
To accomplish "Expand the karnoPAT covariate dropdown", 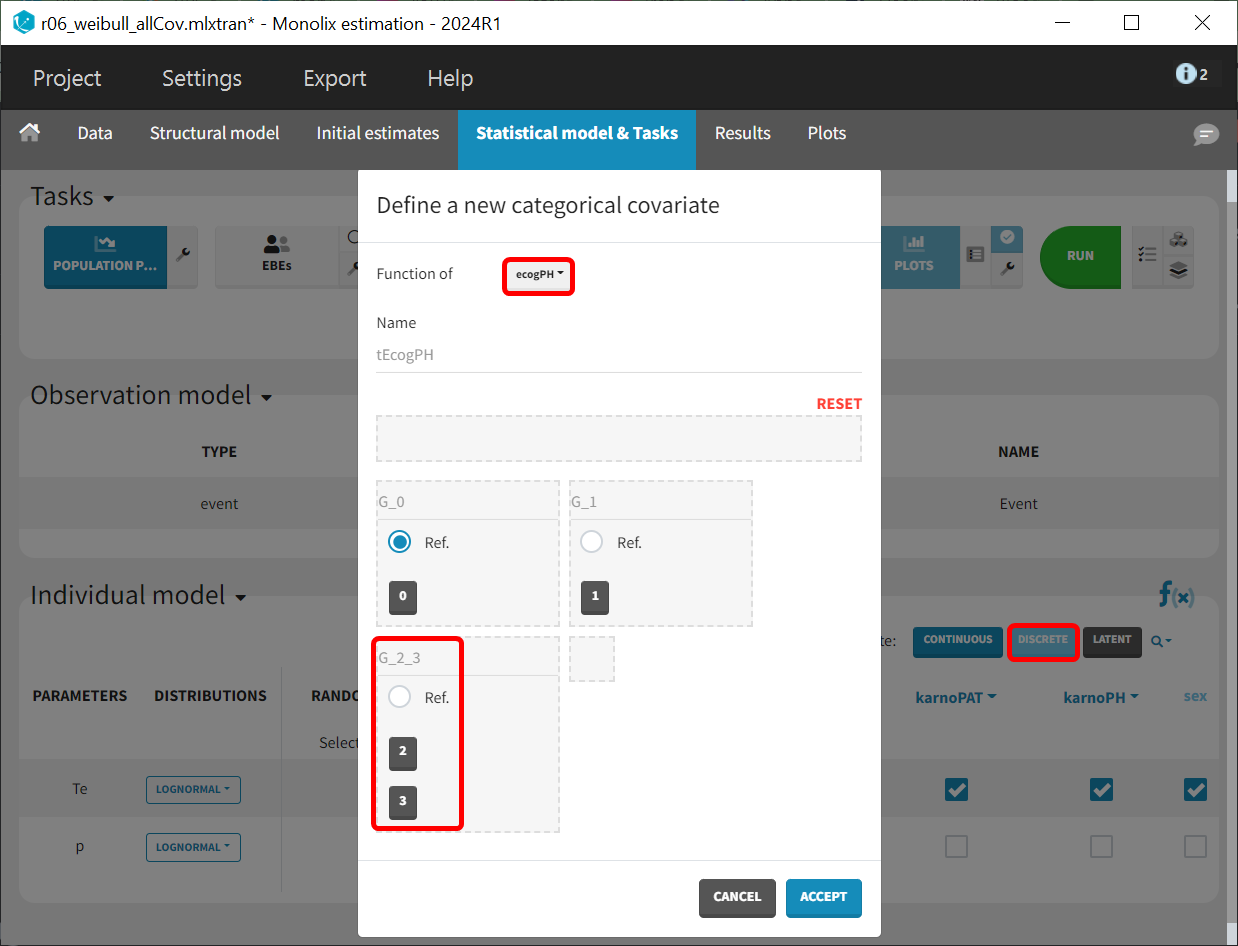I will (956, 697).
